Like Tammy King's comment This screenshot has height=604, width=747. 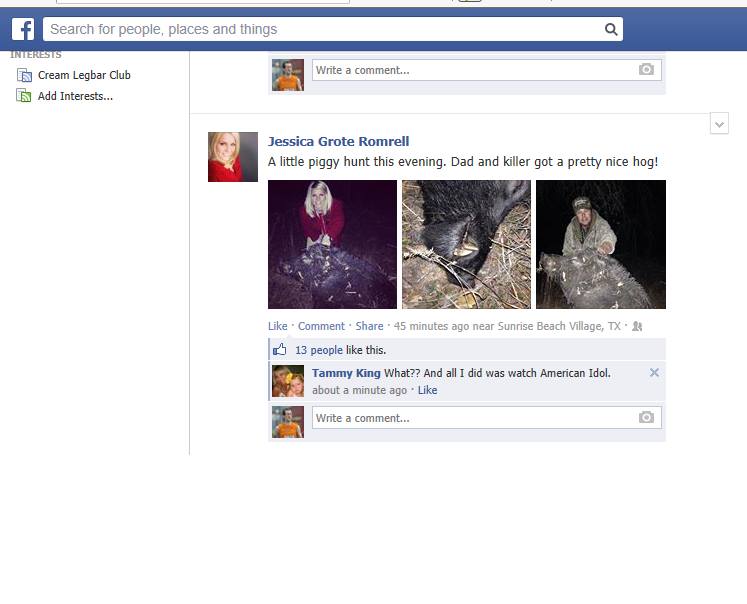coord(427,390)
